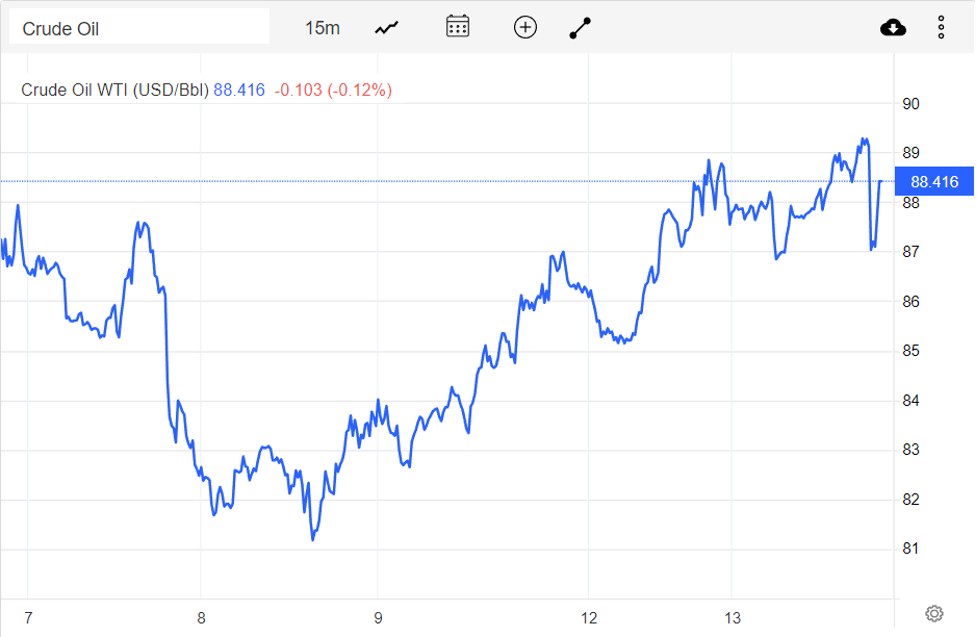Click the blue 88.416 price tag on axis
Viewport: 977px width, 637px height.
coord(934,182)
